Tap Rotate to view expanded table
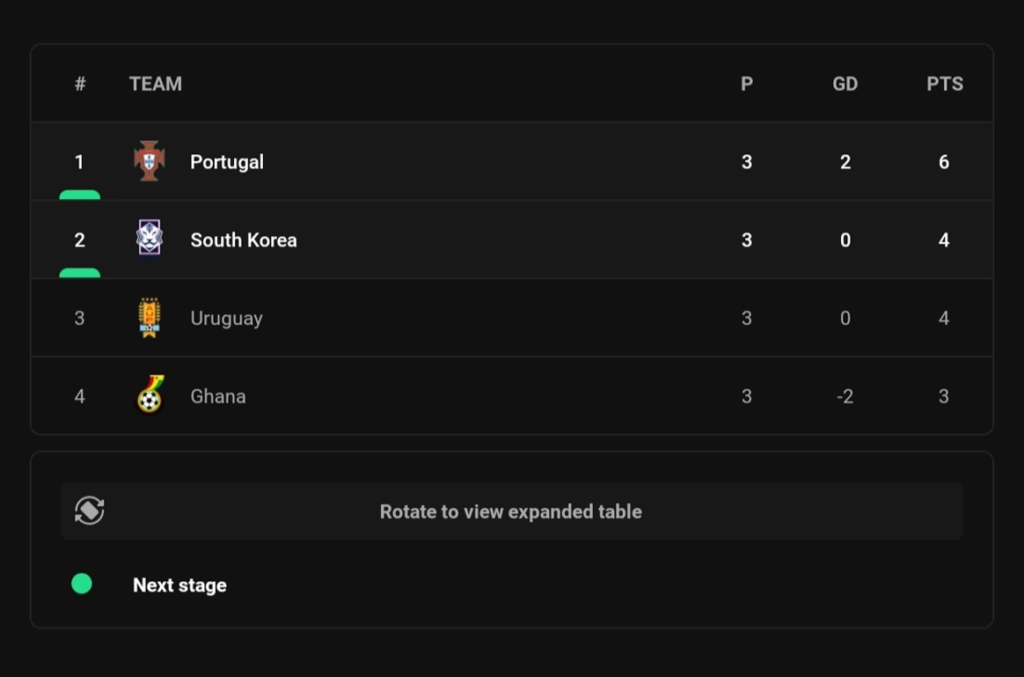Image resolution: width=1024 pixels, height=677 pixels. tap(511, 511)
